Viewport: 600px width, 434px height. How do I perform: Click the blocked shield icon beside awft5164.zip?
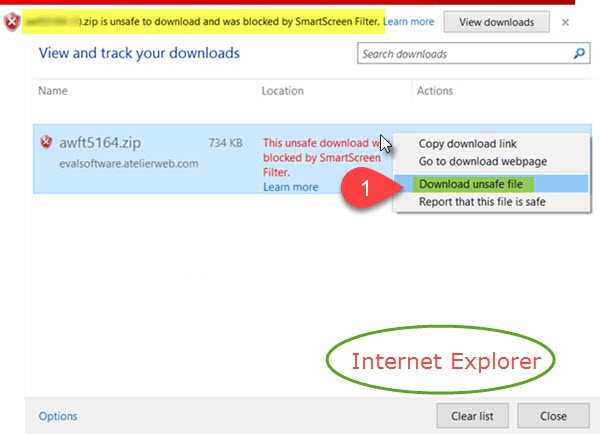coord(46,142)
